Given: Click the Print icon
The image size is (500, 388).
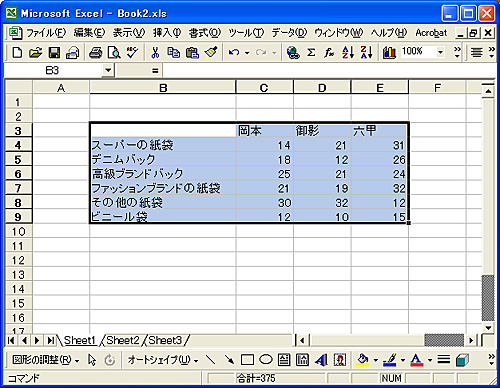Looking at the screenshot, I should click(96, 52).
